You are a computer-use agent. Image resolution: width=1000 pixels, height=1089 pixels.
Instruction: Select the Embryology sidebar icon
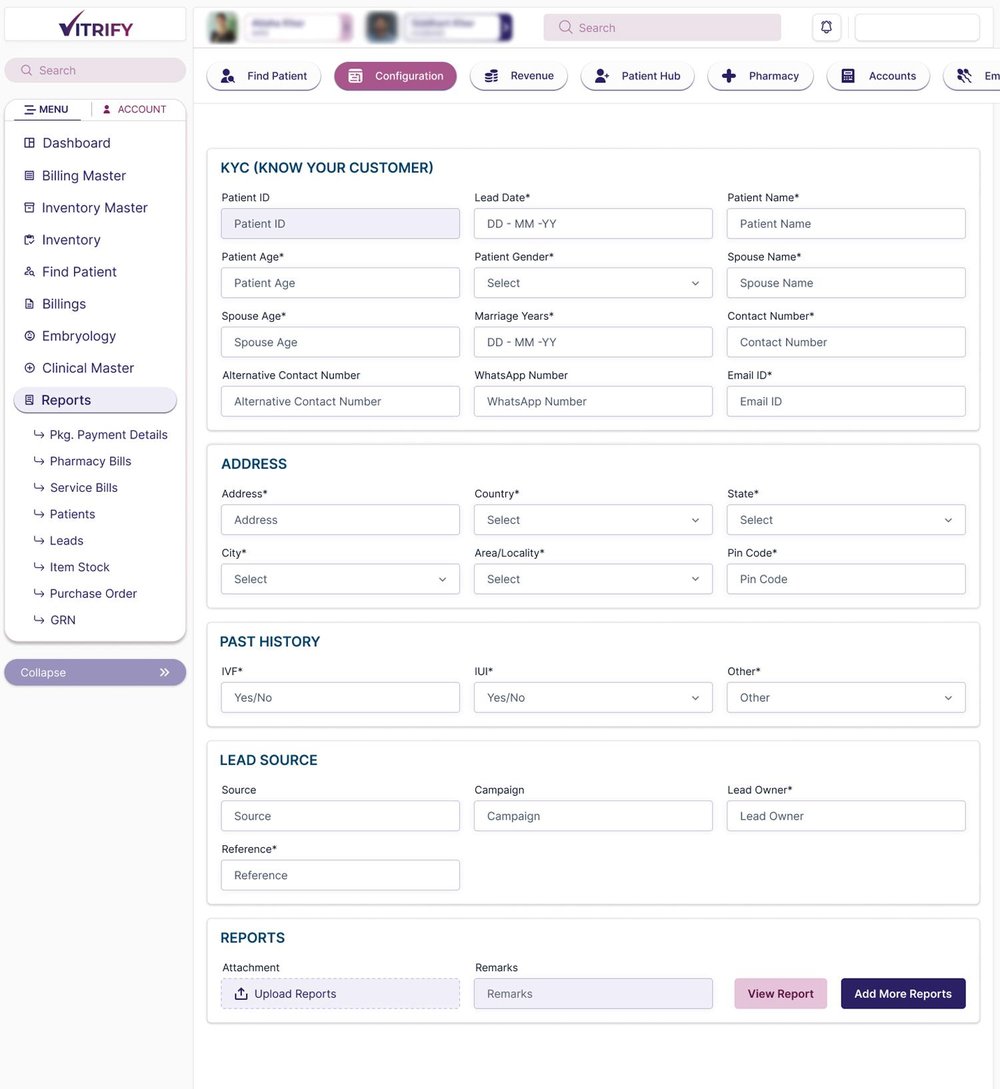pyautogui.click(x=28, y=336)
